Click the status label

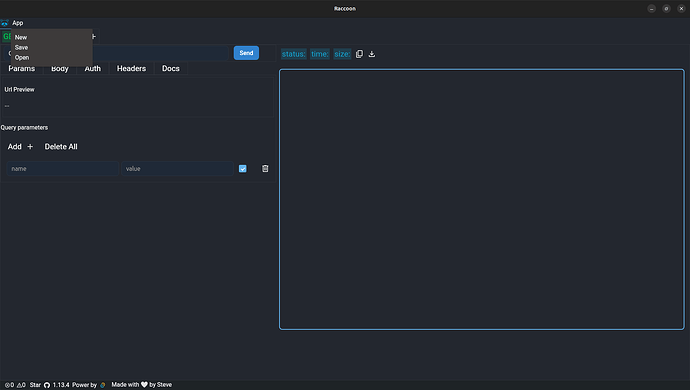click(x=294, y=54)
